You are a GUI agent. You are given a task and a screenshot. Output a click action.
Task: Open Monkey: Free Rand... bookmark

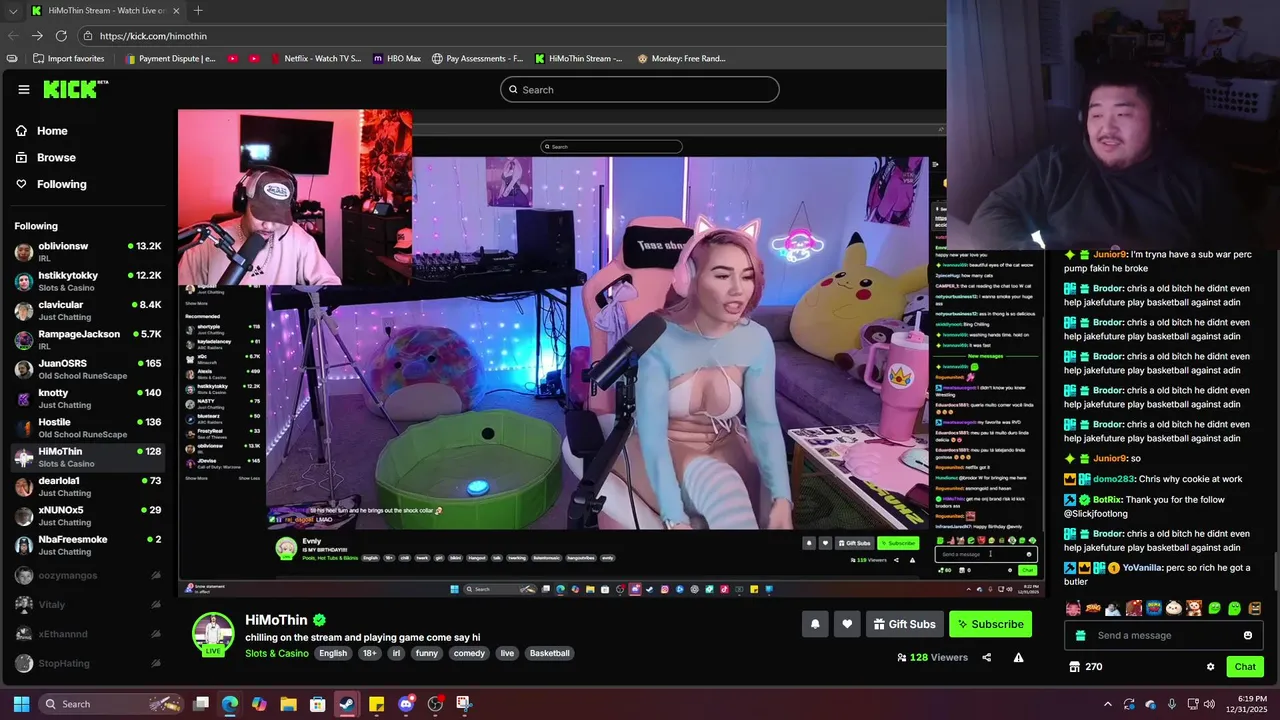tap(681, 59)
